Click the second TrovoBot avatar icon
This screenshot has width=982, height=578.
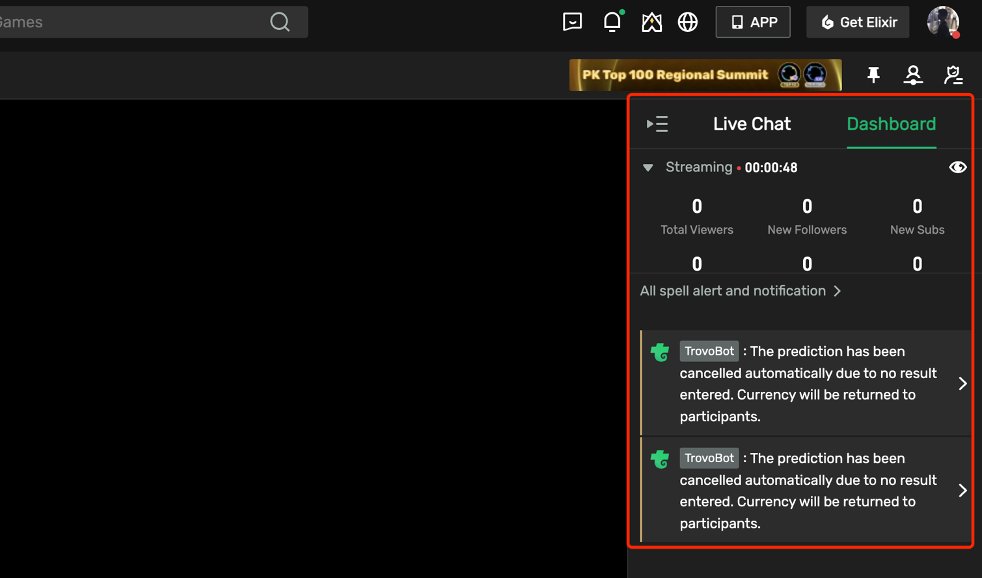pyautogui.click(x=660, y=459)
